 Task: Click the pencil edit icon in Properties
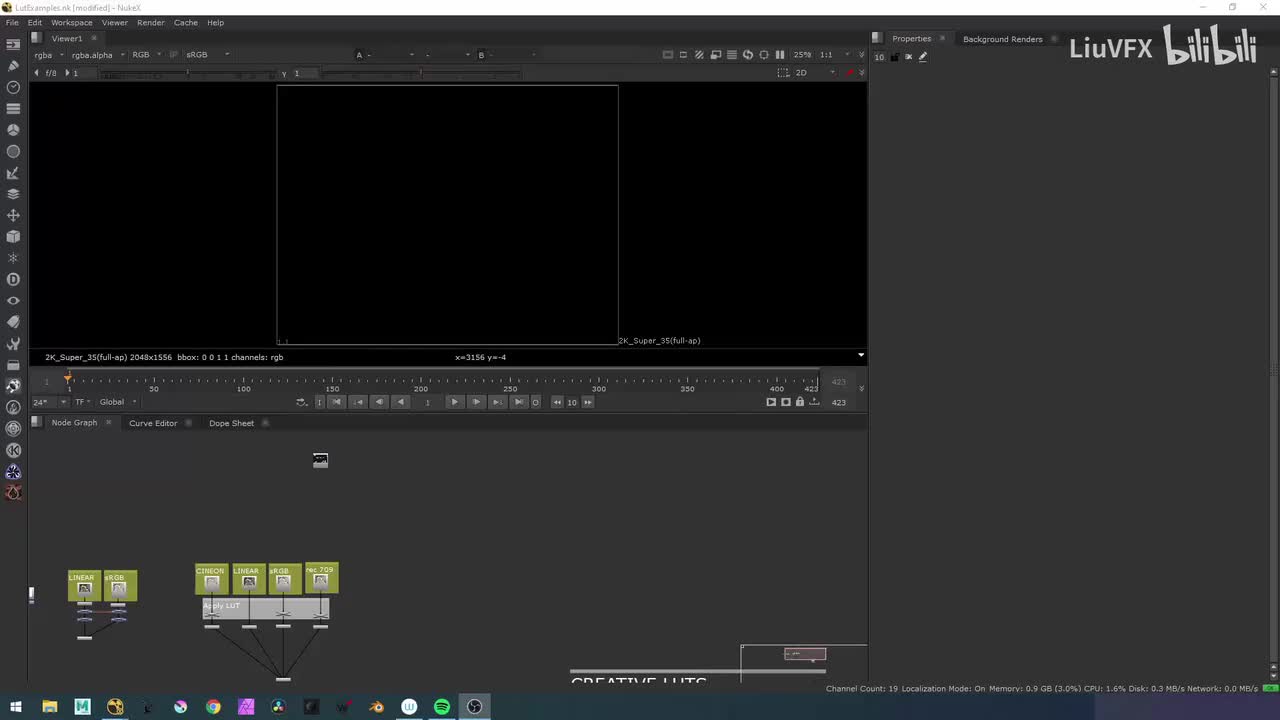(922, 57)
